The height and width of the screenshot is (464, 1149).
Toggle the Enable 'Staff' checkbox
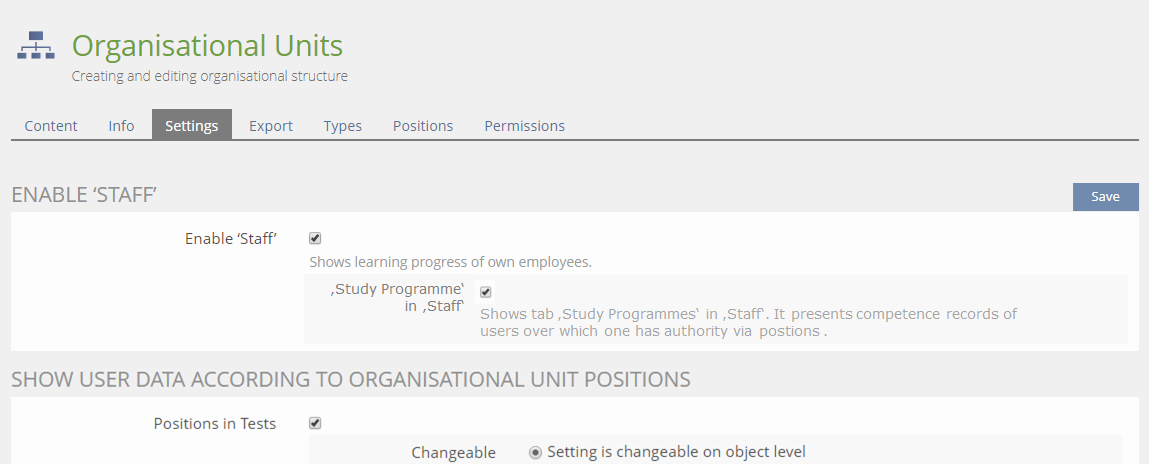pos(315,239)
